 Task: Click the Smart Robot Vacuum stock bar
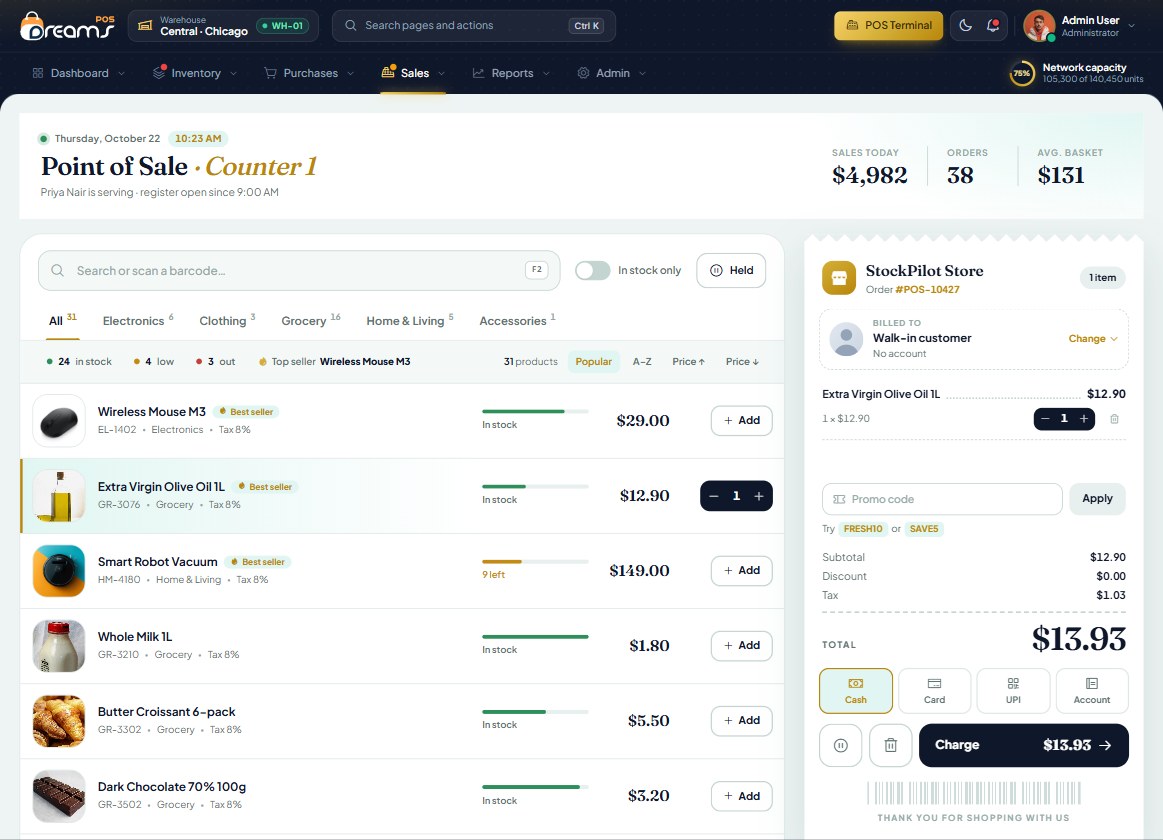click(535, 562)
